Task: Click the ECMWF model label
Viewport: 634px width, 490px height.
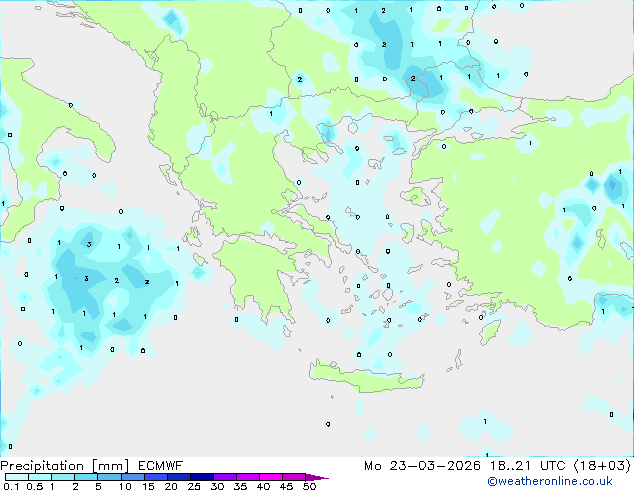Action: tap(161, 466)
